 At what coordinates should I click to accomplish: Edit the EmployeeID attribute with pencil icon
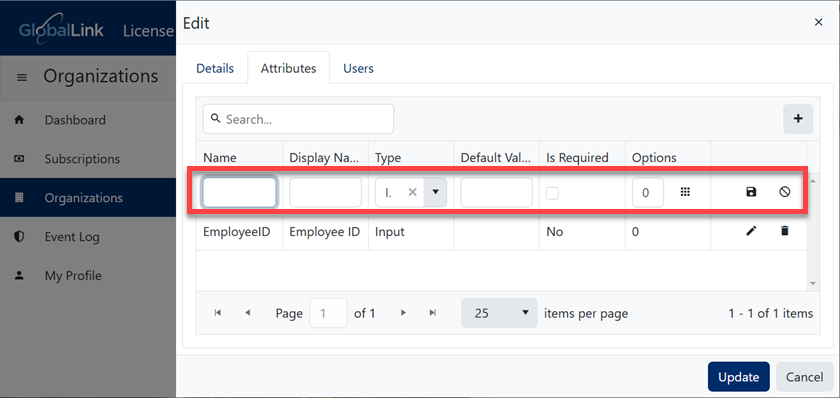pos(751,231)
